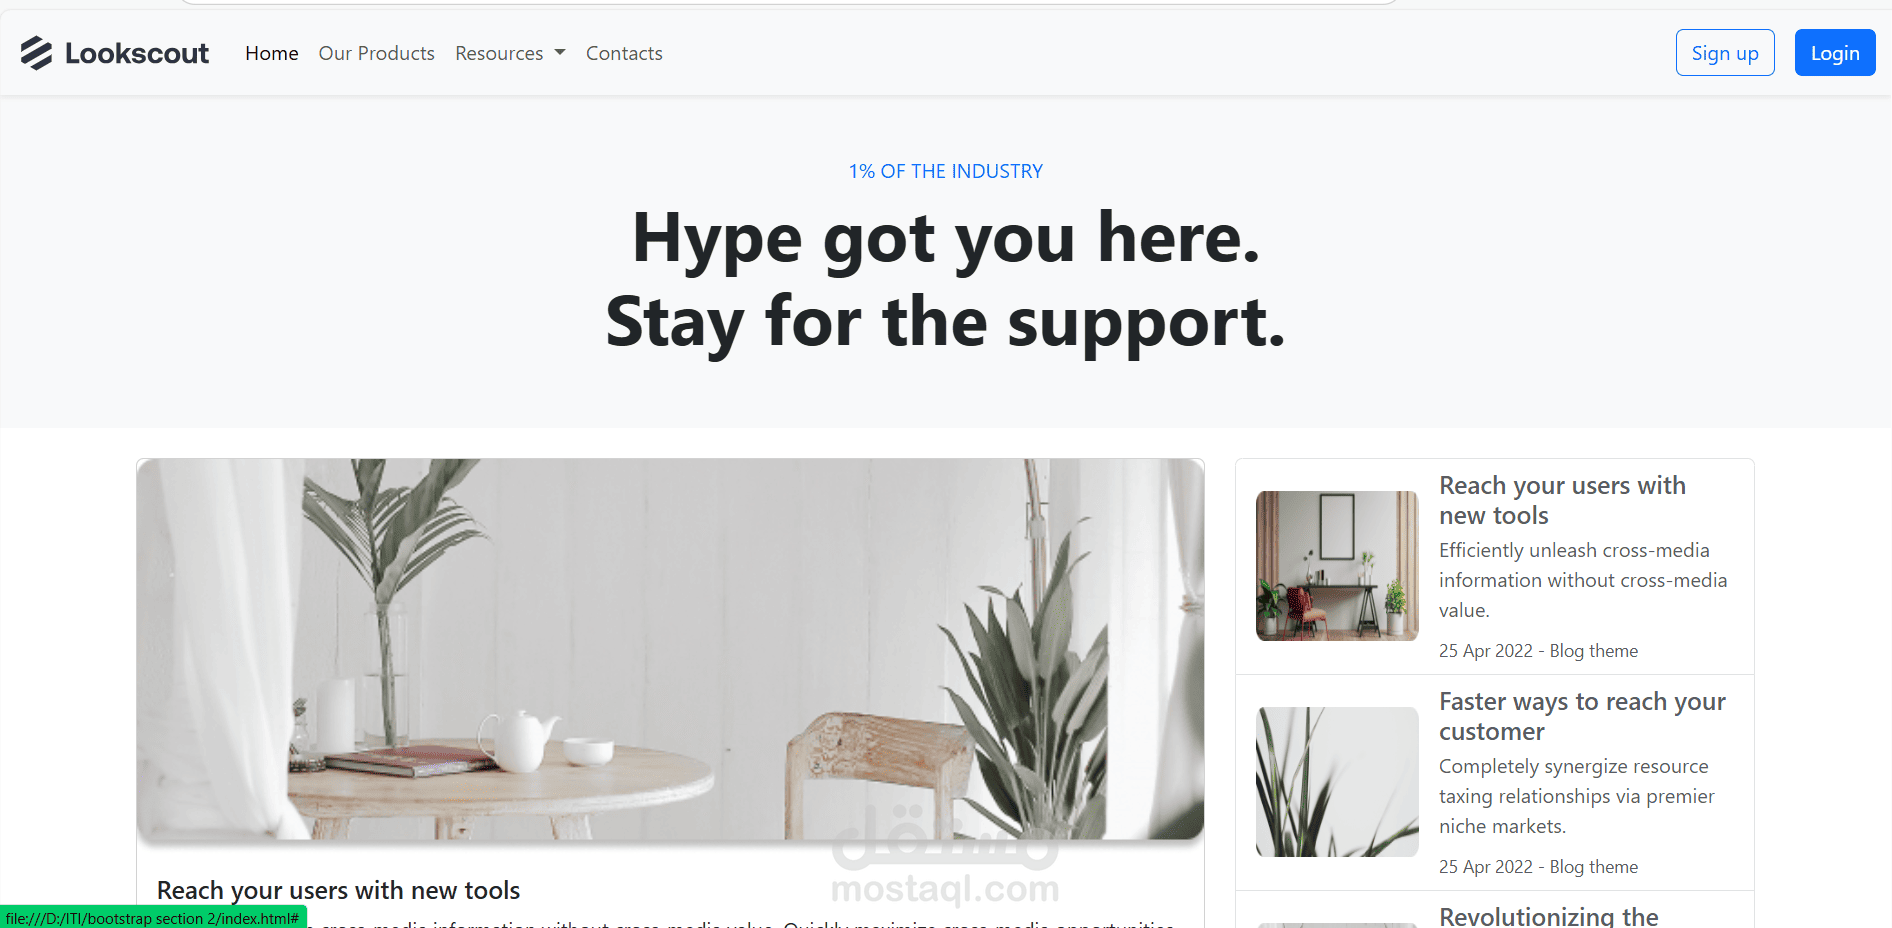
Task: Click the Revolutionizing the article title
Action: click(x=1548, y=916)
